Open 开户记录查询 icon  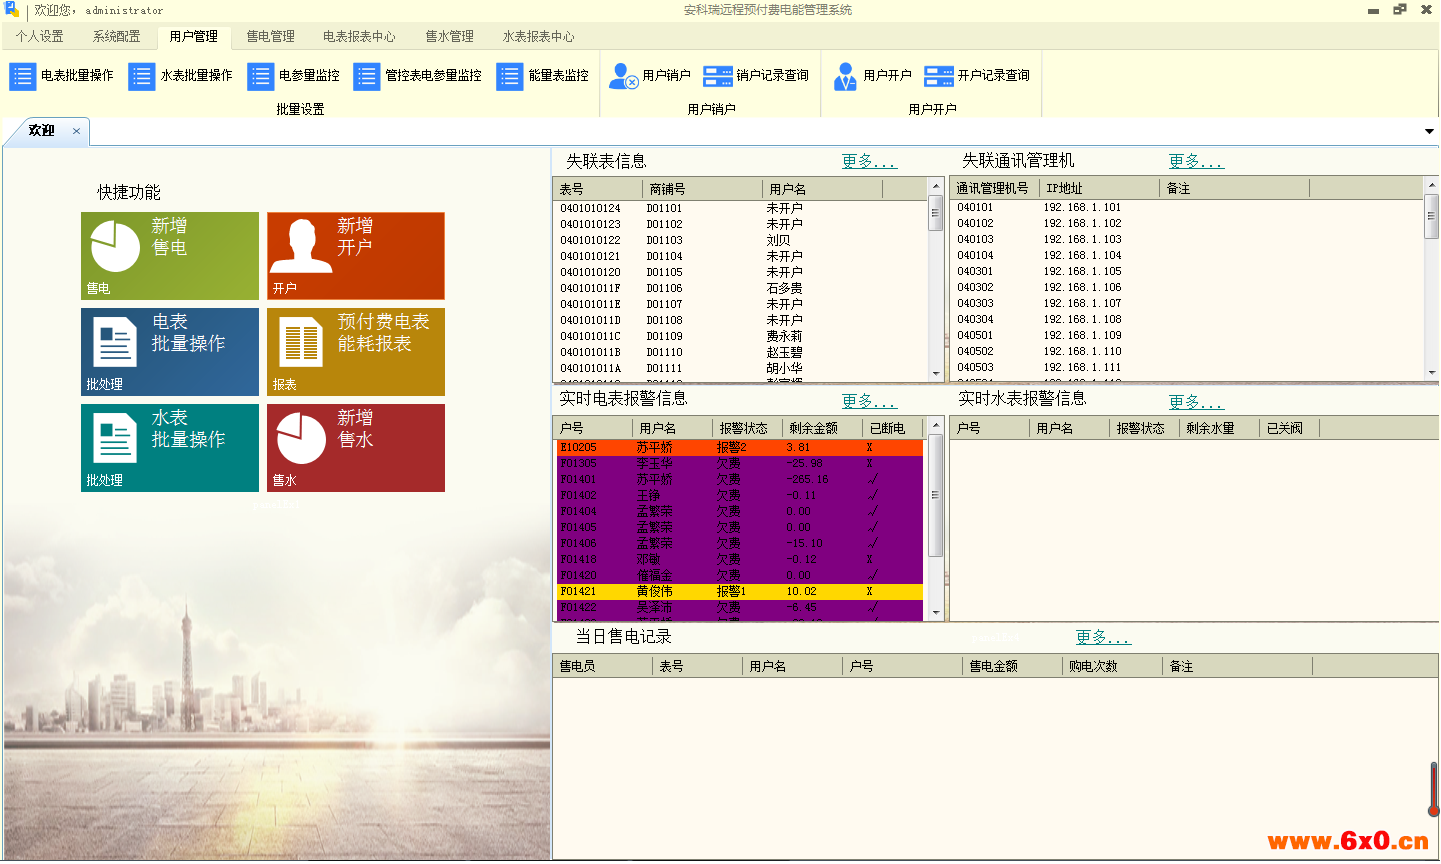[x=939, y=76]
